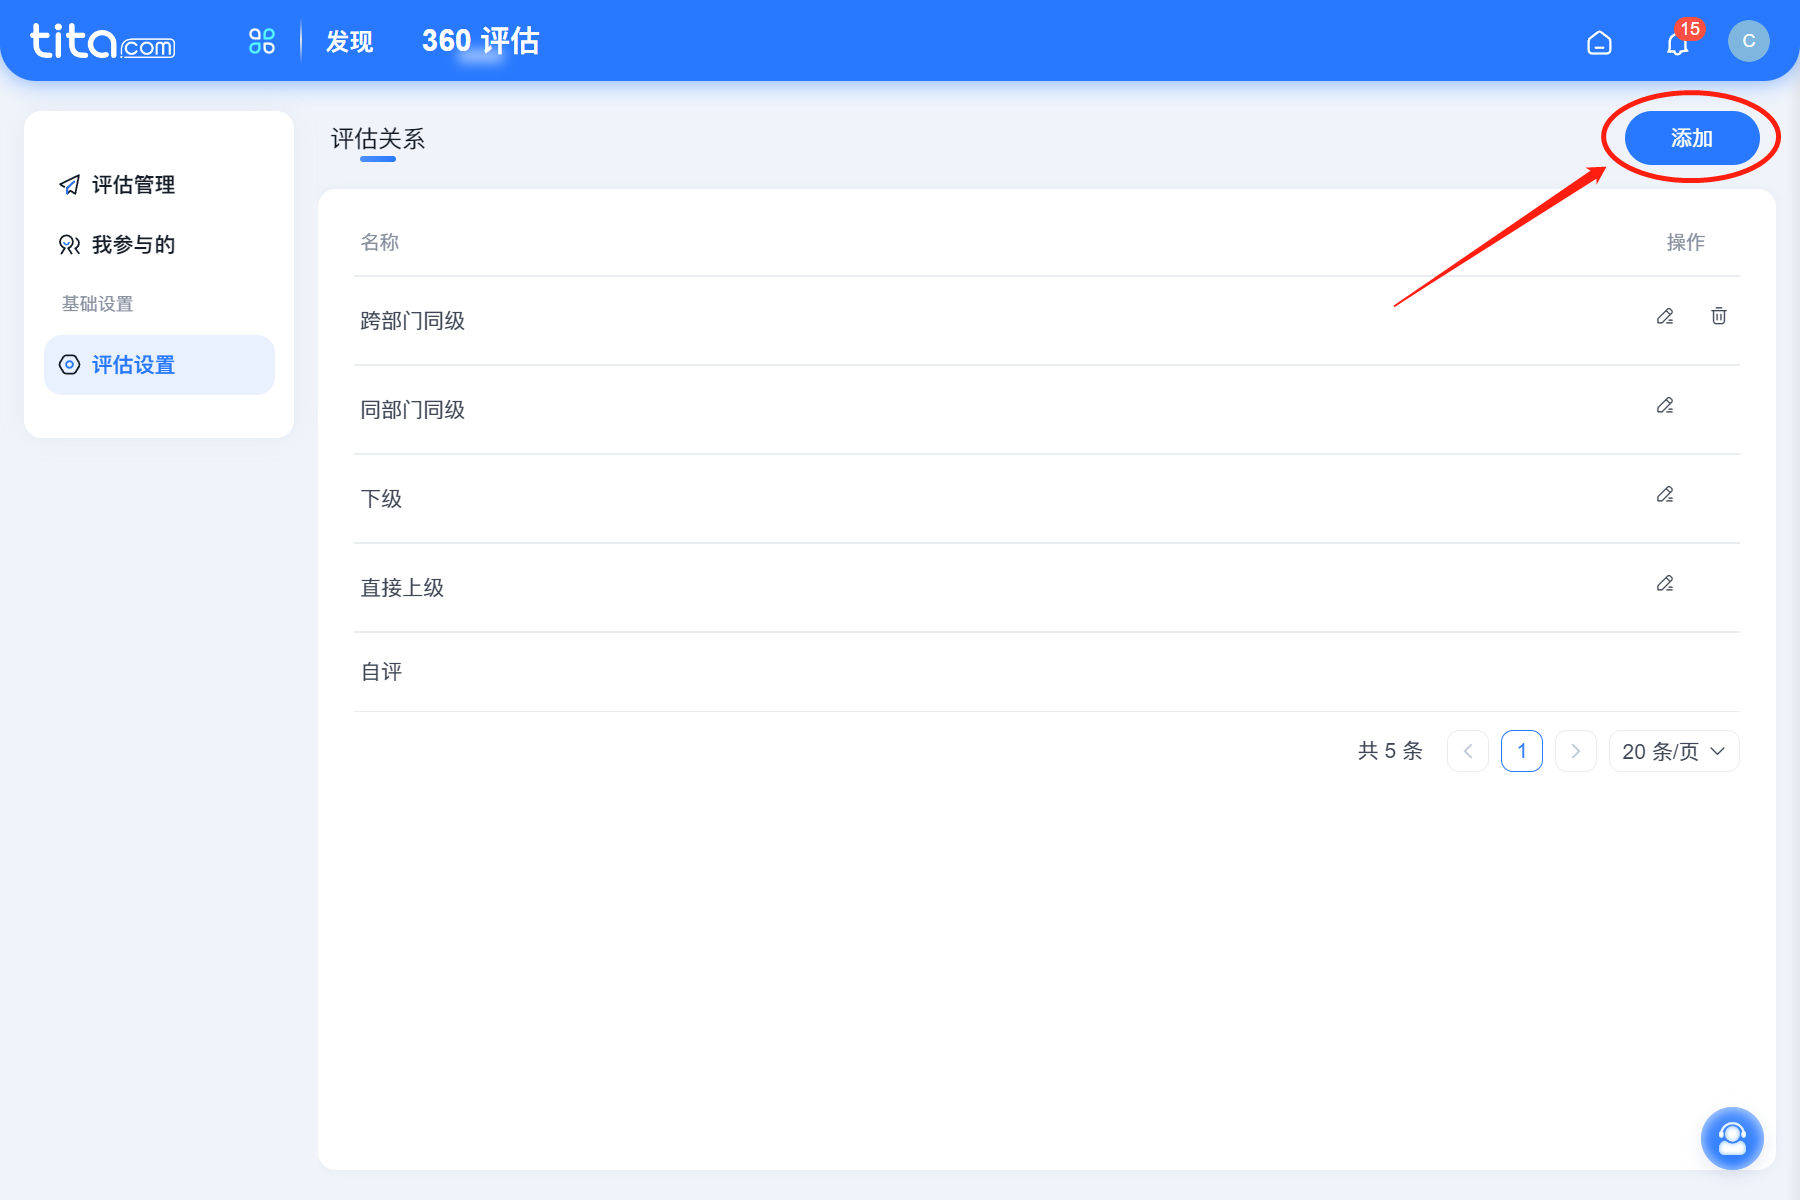Click the 添加 button
This screenshot has width=1800, height=1200.
click(x=1692, y=138)
